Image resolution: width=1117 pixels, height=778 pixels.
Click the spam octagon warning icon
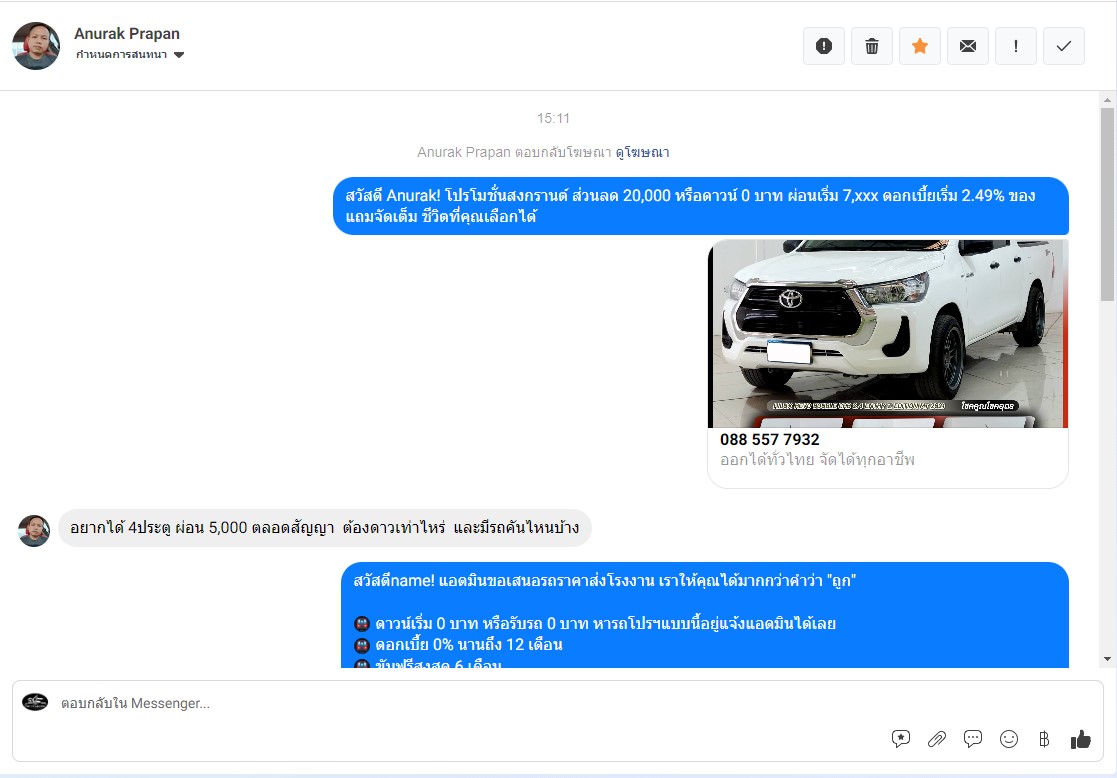[824, 46]
